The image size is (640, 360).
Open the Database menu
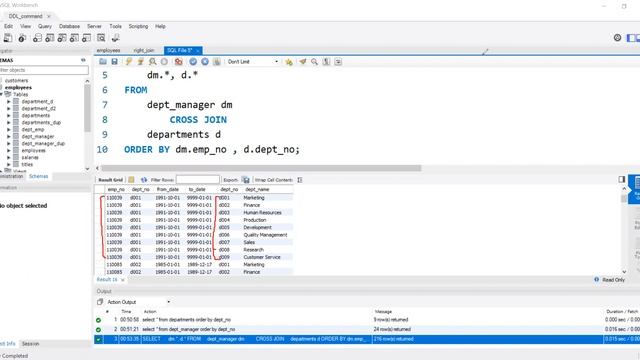(69, 26)
